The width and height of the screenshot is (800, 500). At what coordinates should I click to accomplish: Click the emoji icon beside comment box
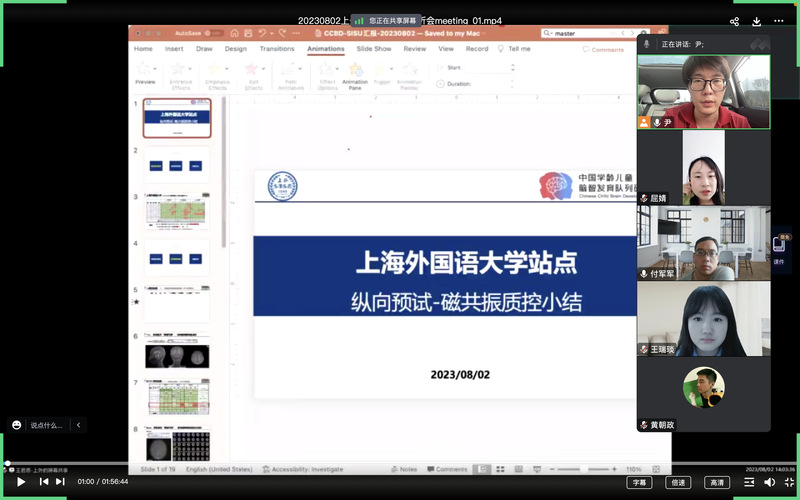tap(16, 425)
